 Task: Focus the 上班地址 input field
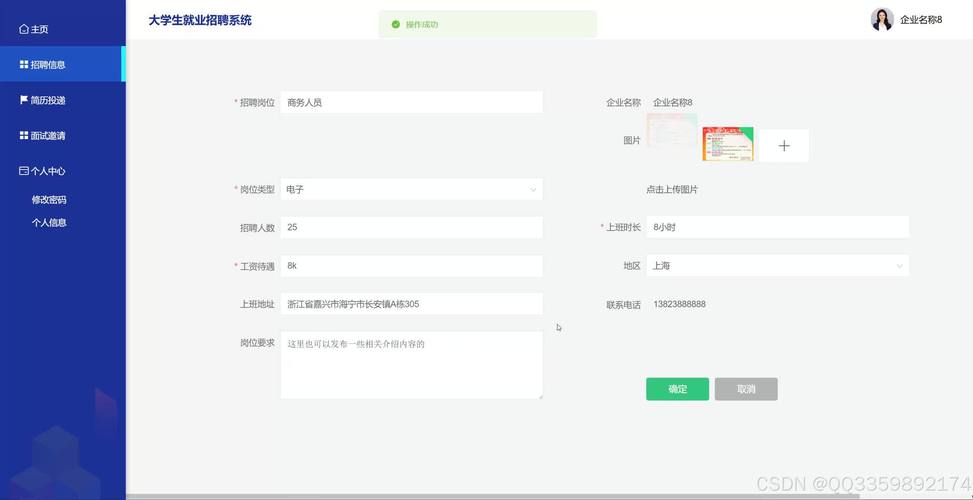411,304
